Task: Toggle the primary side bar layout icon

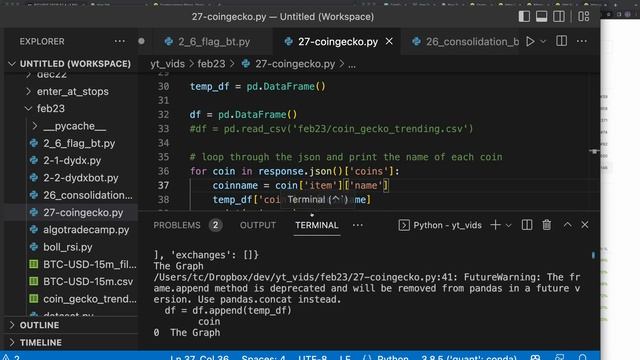Action: (524, 17)
